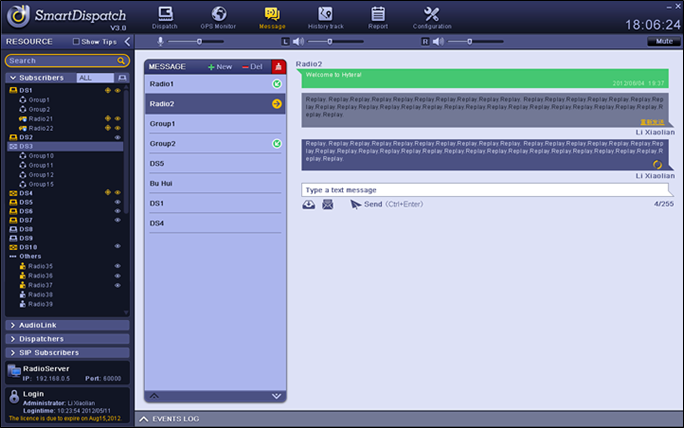Toggle eye visibility for Radio22

pos(117,128)
